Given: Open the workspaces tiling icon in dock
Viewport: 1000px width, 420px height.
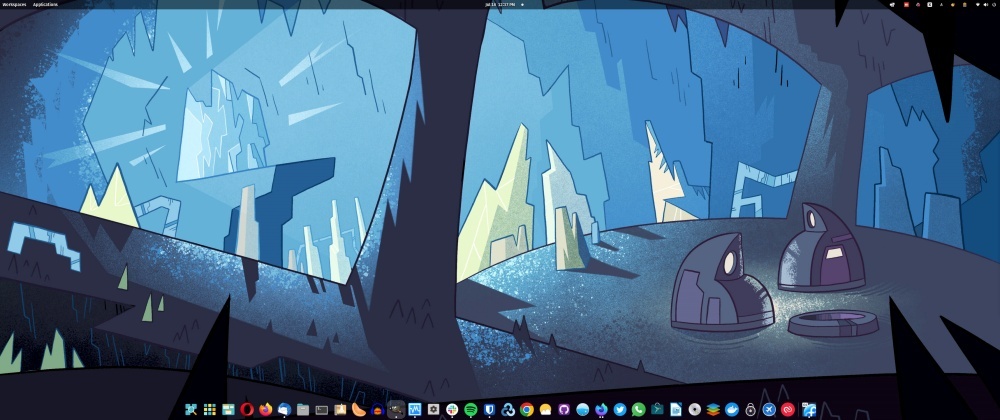Looking at the screenshot, I should click(x=228, y=409).
